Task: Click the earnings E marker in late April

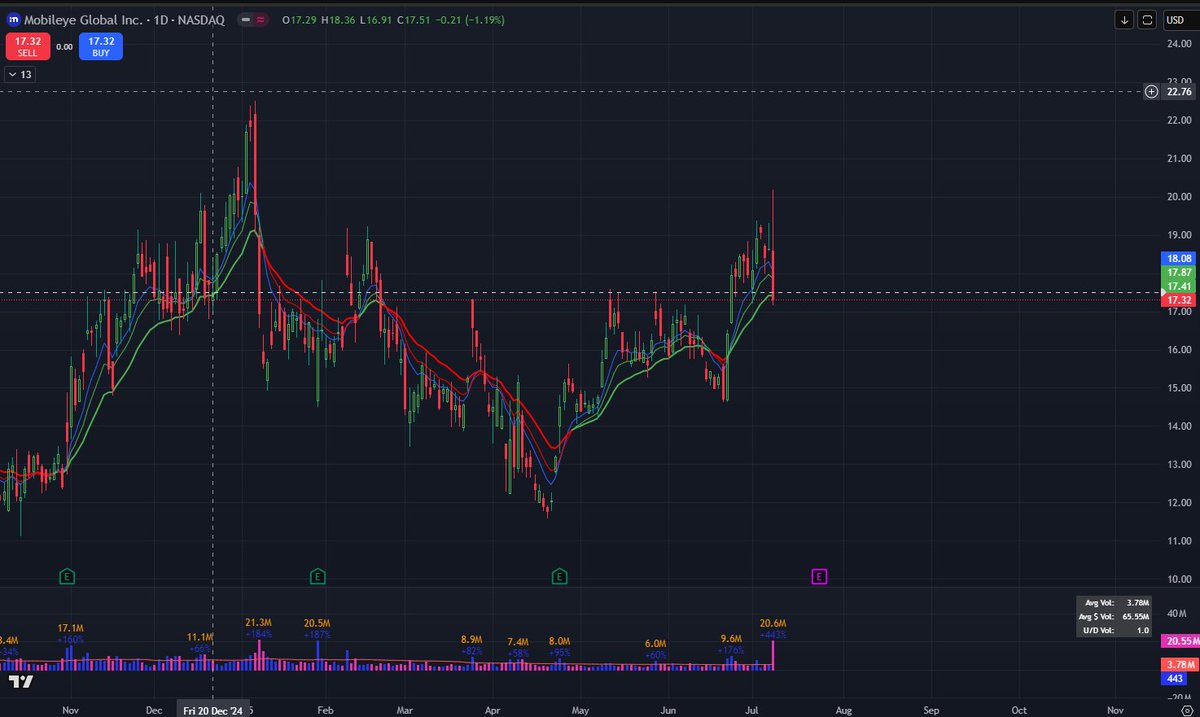Action: click(x=559, y=576)
